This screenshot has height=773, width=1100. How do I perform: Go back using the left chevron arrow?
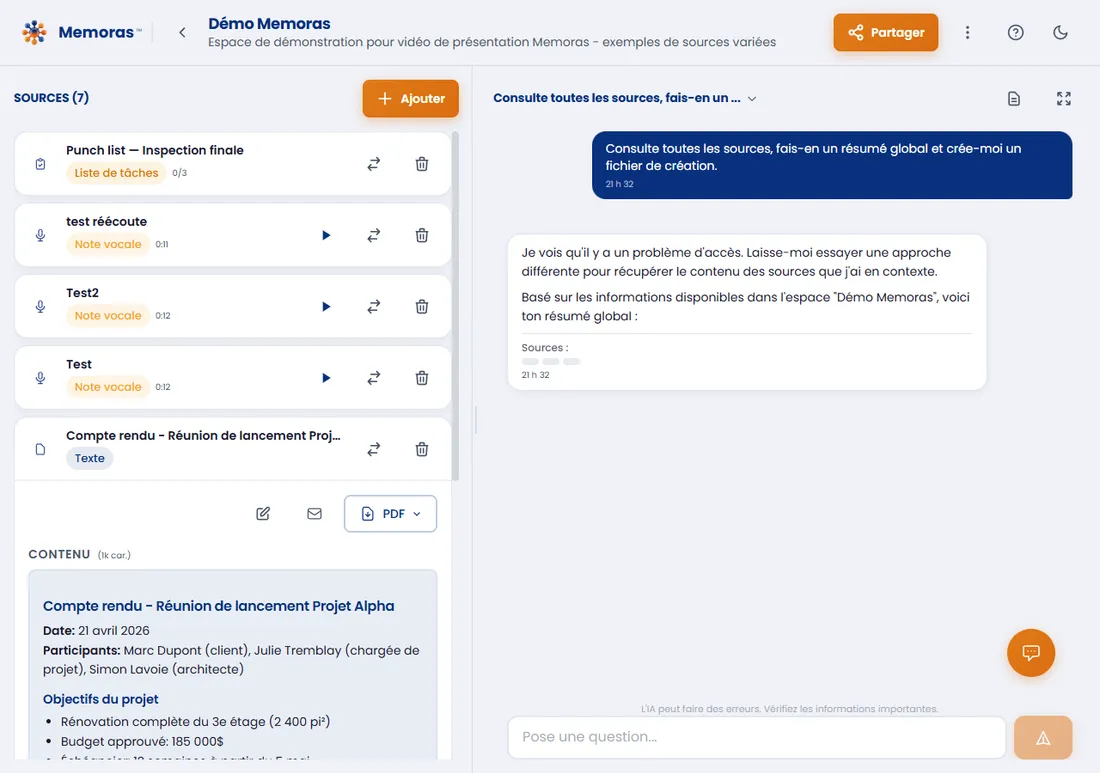(x=182, y=32)
